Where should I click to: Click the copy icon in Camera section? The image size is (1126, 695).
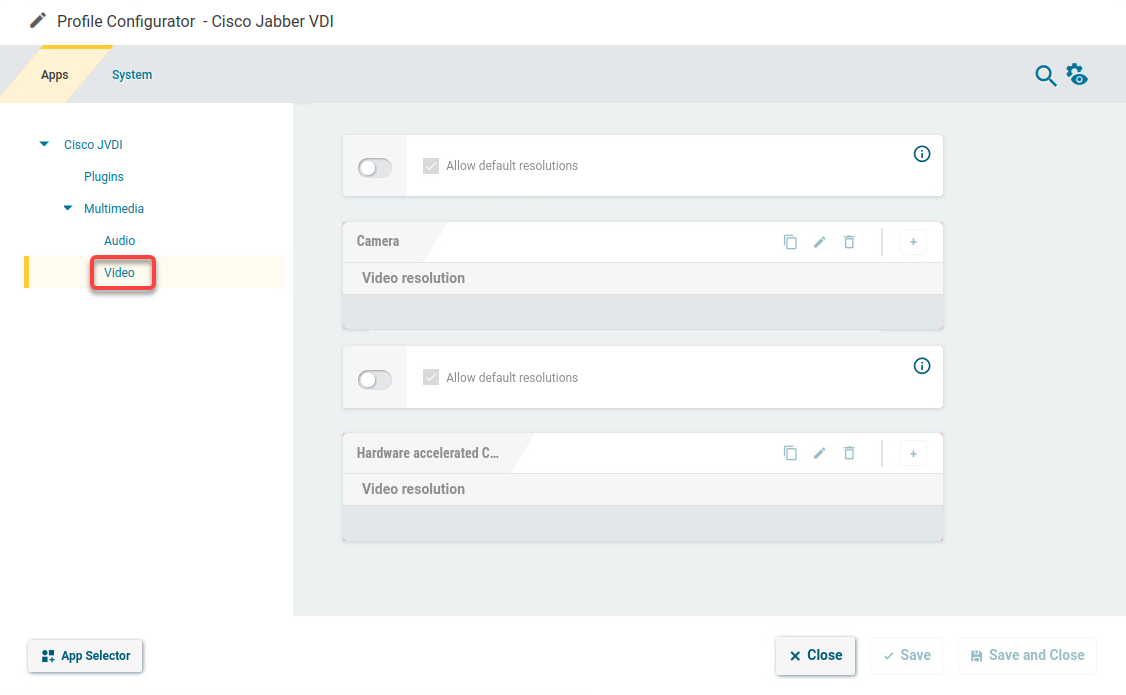(790, 242)
